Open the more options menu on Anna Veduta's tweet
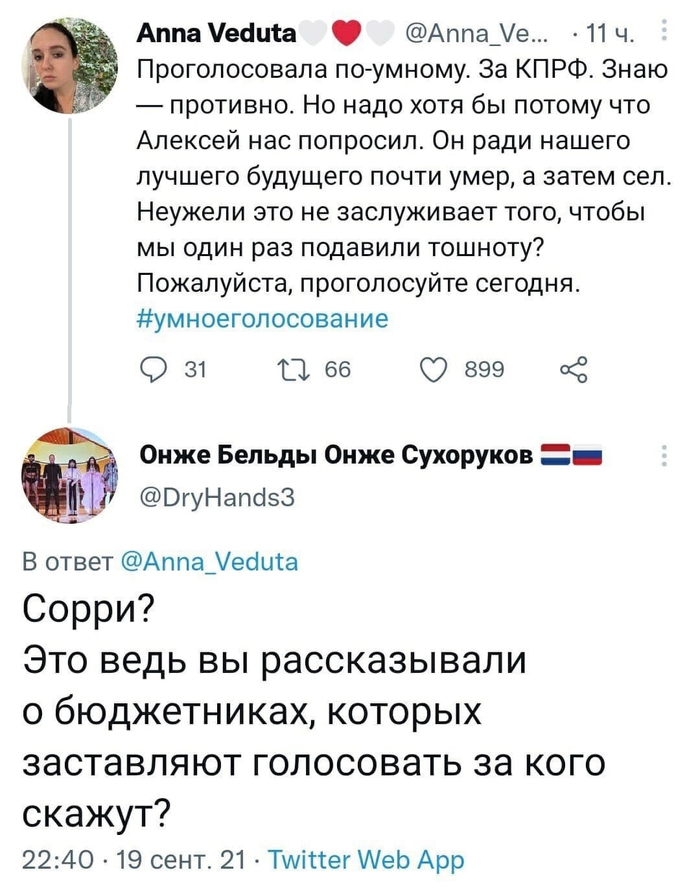This screenshot has height=894, width=700. click(666, 30)
